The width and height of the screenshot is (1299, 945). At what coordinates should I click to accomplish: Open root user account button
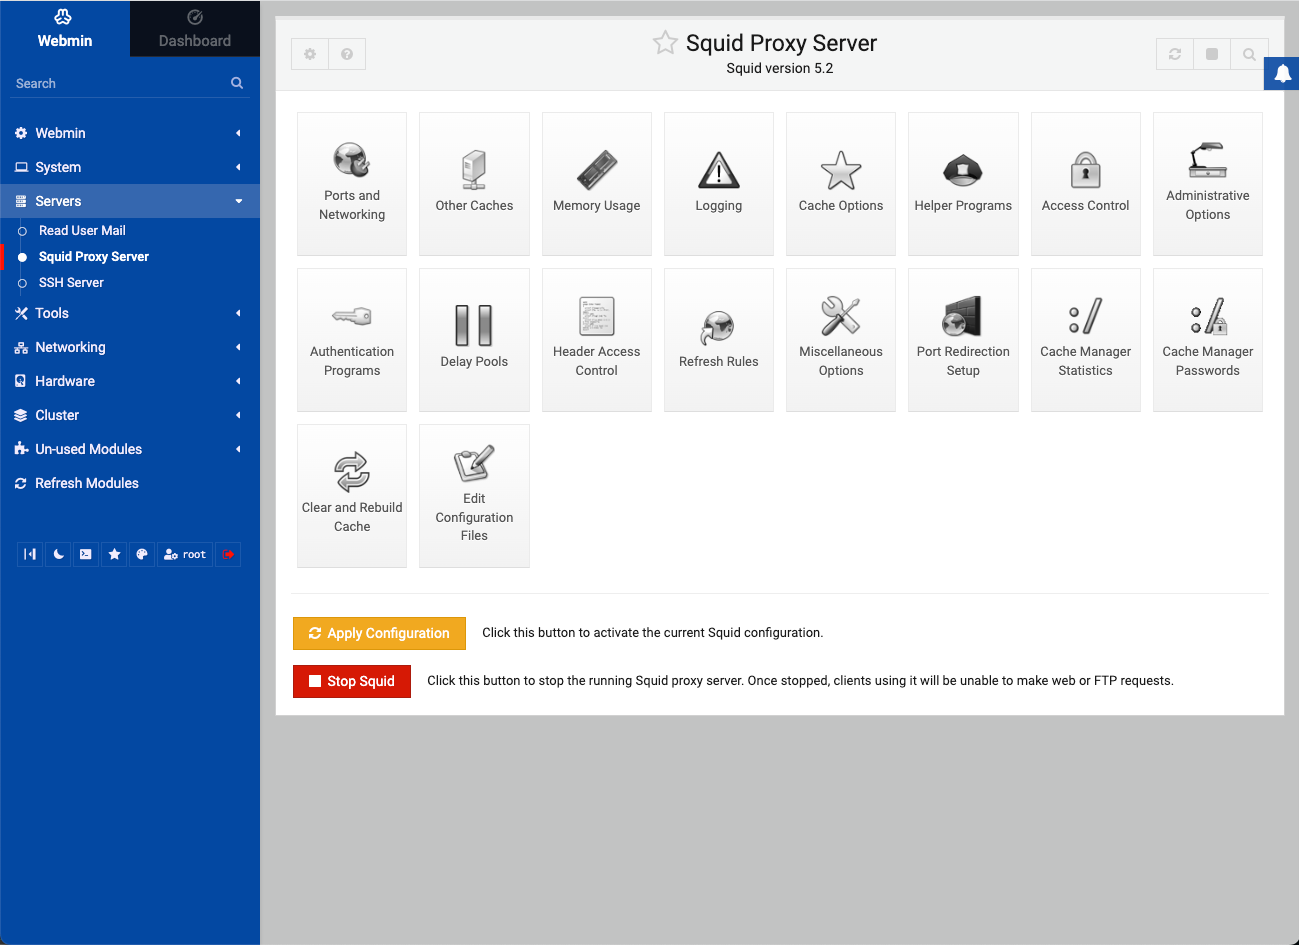coord(185,554)
